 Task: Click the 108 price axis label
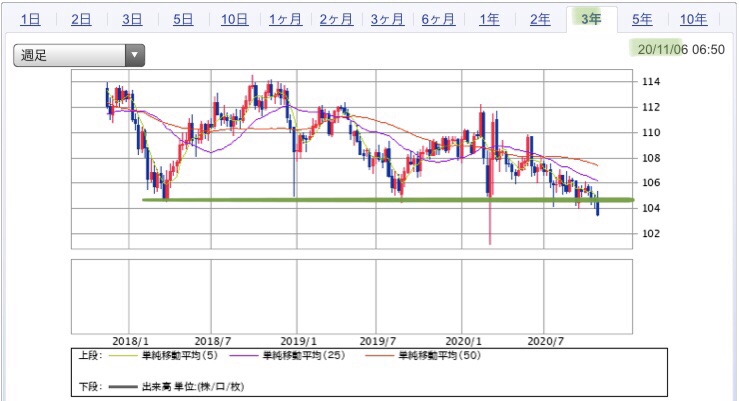[x=651, y=158]
